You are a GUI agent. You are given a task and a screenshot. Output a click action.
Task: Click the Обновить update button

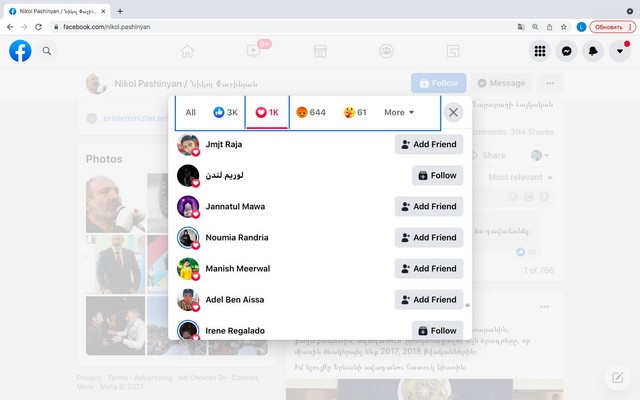[x=612, y=27]
